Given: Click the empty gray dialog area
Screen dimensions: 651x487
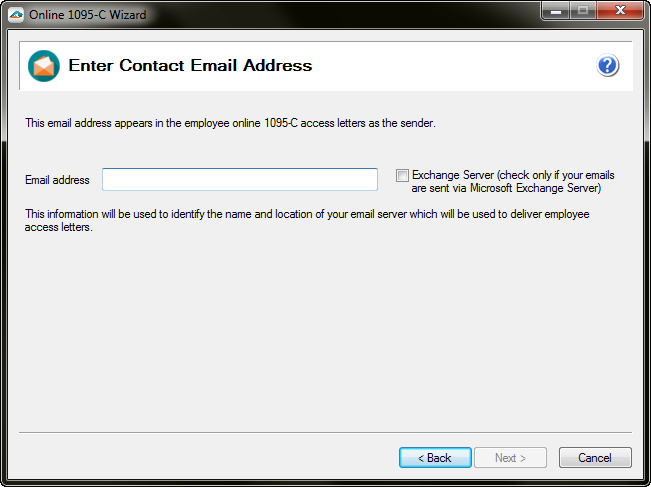Looking at the screenshot, I should (x=325, y=330).
